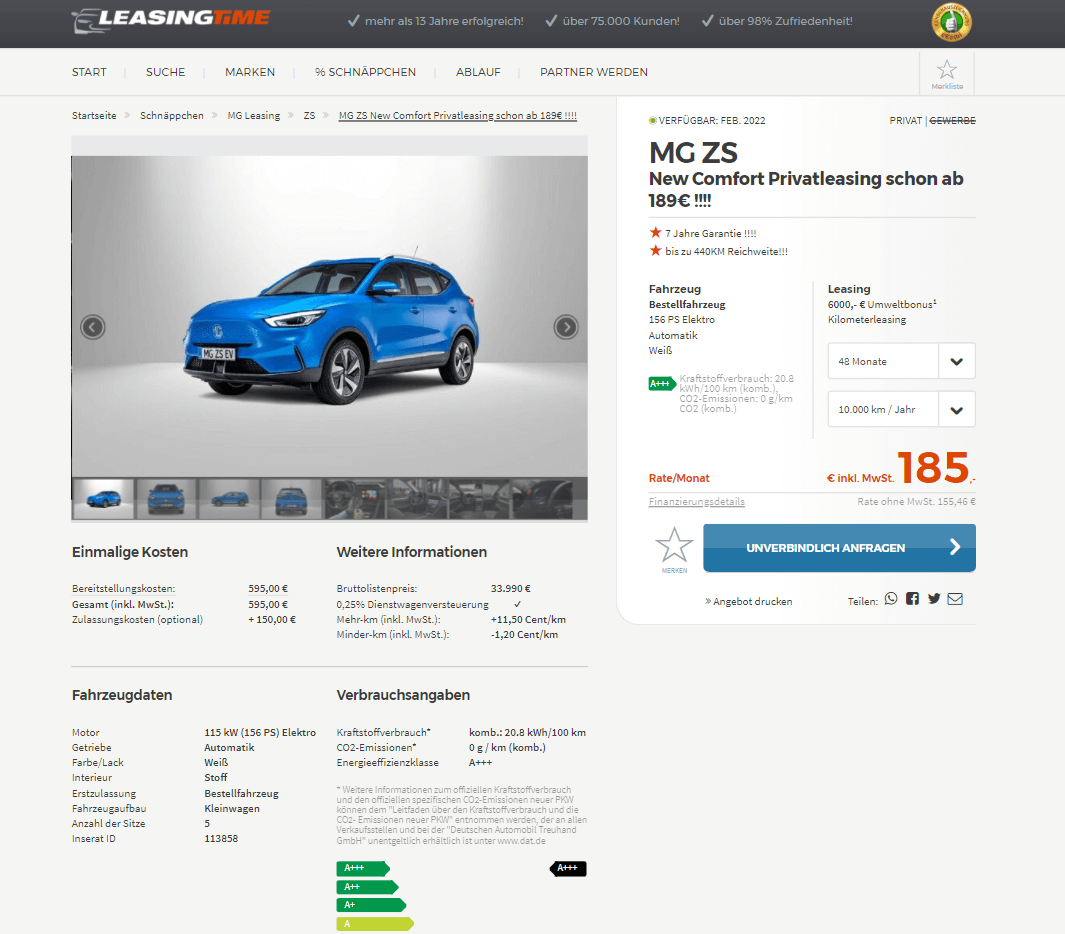The height and width of the screenshot is (934, 1065).
Task: Select PRIVAT leasing option
Action: tap(905, 120)
